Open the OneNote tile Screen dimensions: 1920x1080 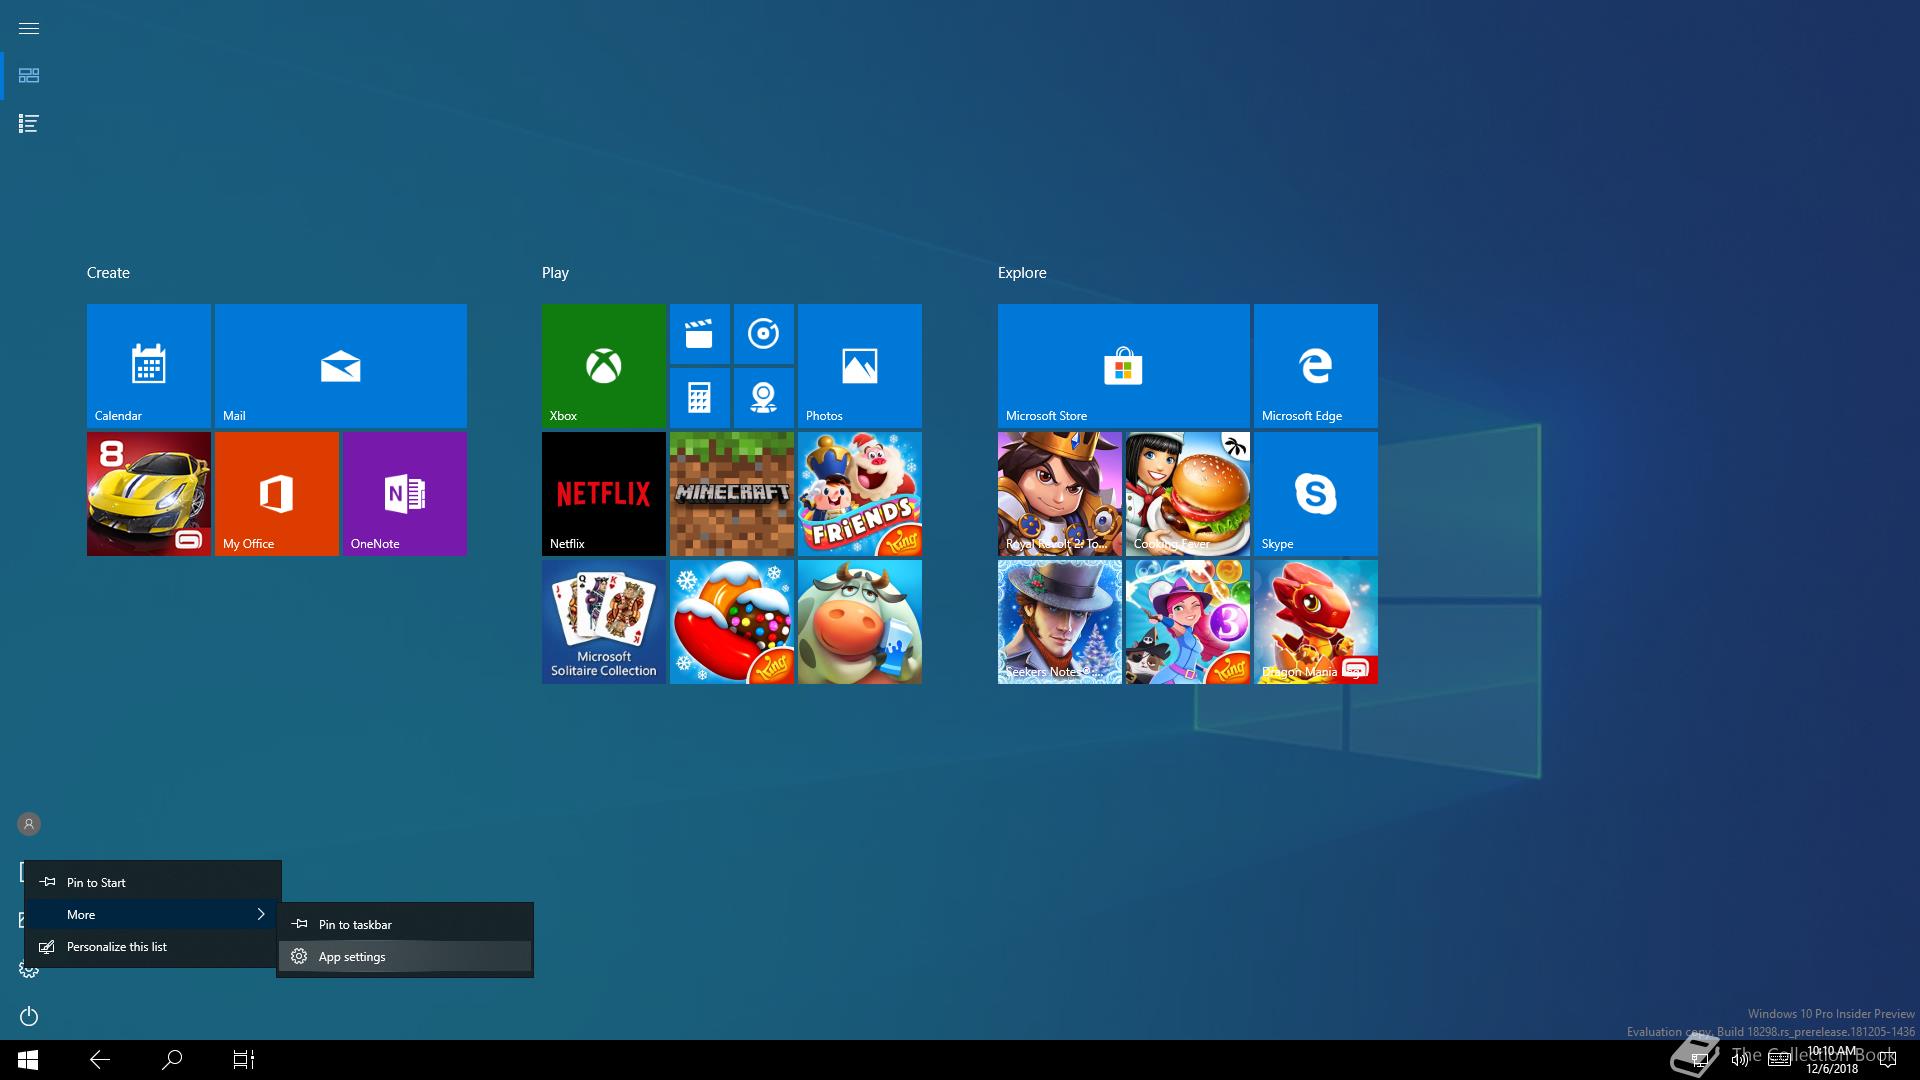404,494
